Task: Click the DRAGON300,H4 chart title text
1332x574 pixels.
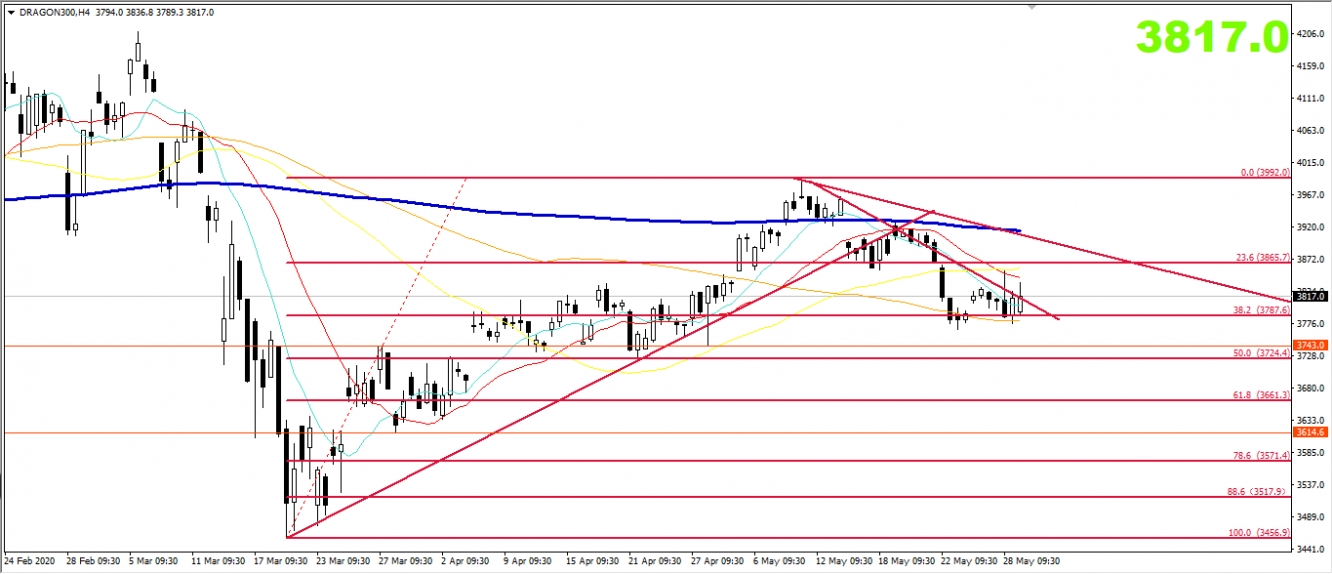Action: 52,12
